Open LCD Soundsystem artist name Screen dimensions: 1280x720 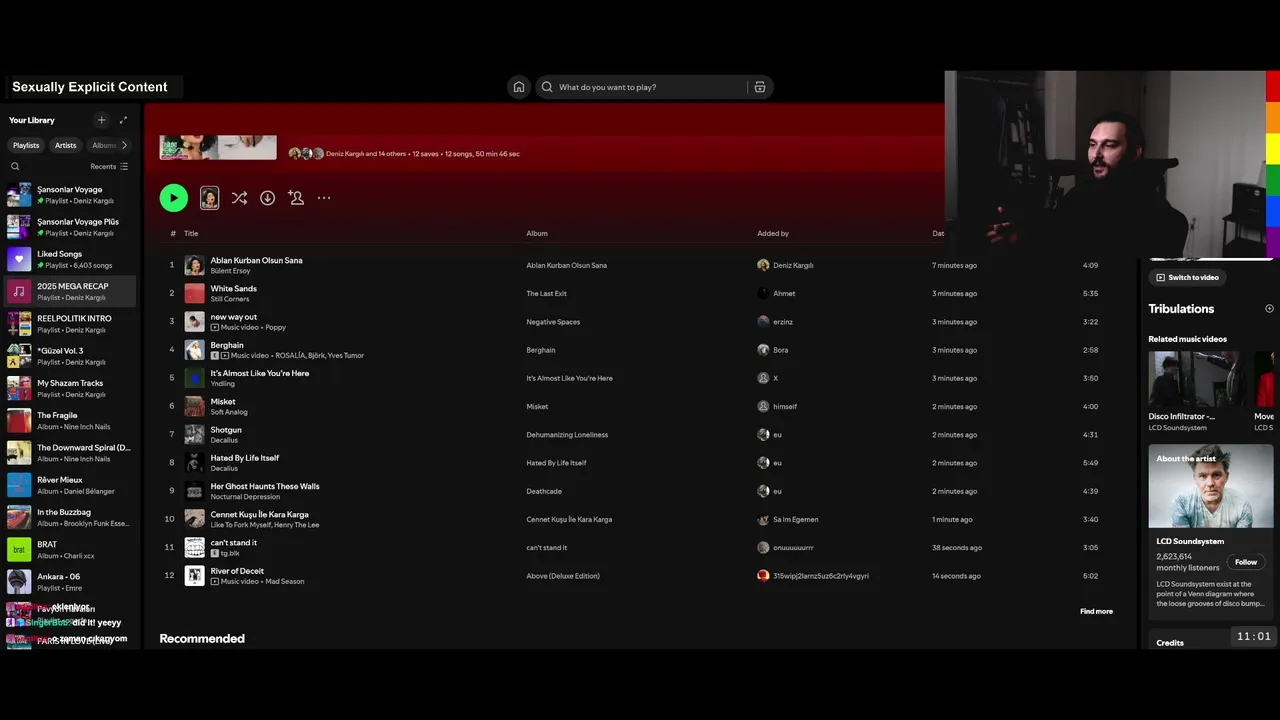click(x=1190, y=541)
